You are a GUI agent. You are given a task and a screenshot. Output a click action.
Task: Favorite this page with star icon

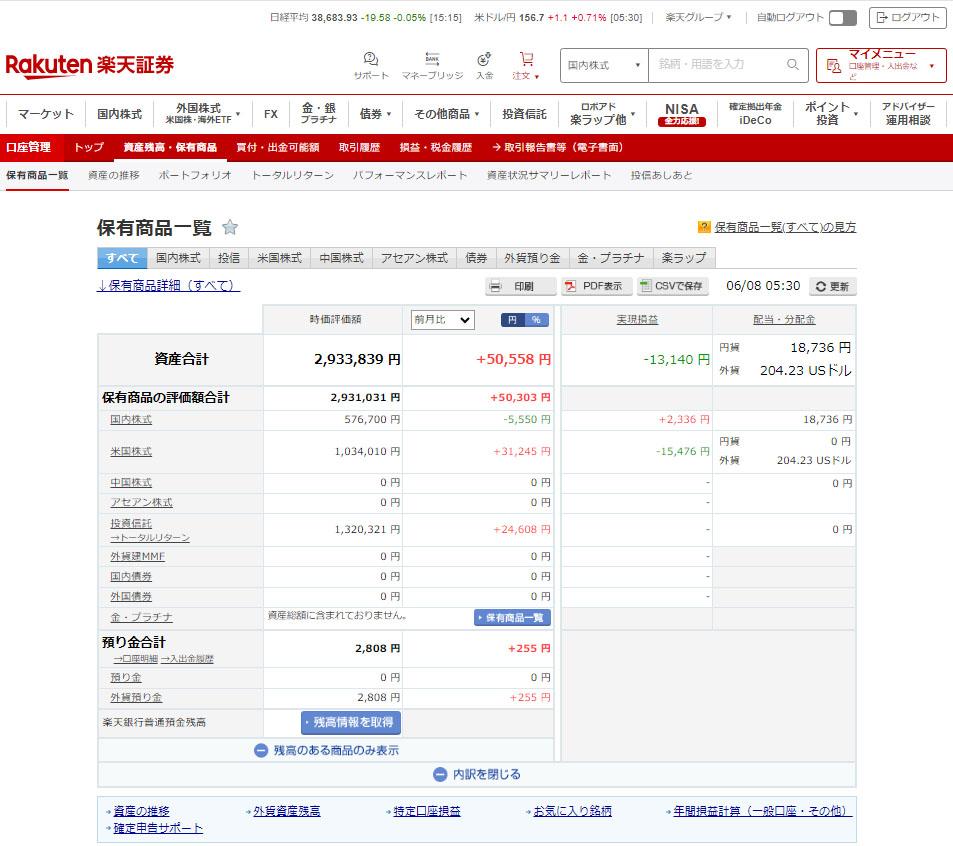(230, 227)
